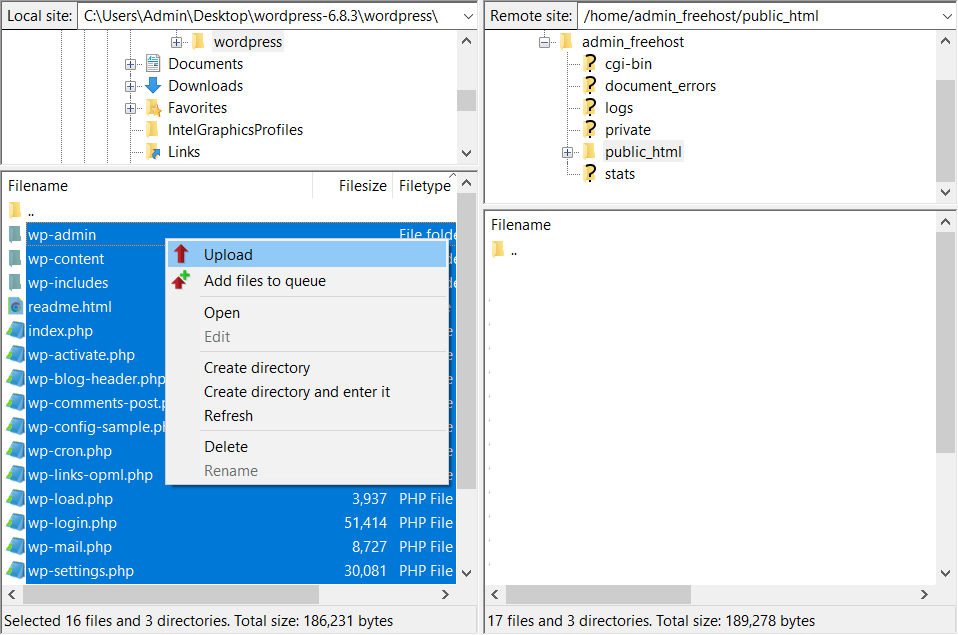Click the Links folder icon
Image resolution: width=958 pixels, height=635 pixels.
pyautogui.click(x=153, y=152)
